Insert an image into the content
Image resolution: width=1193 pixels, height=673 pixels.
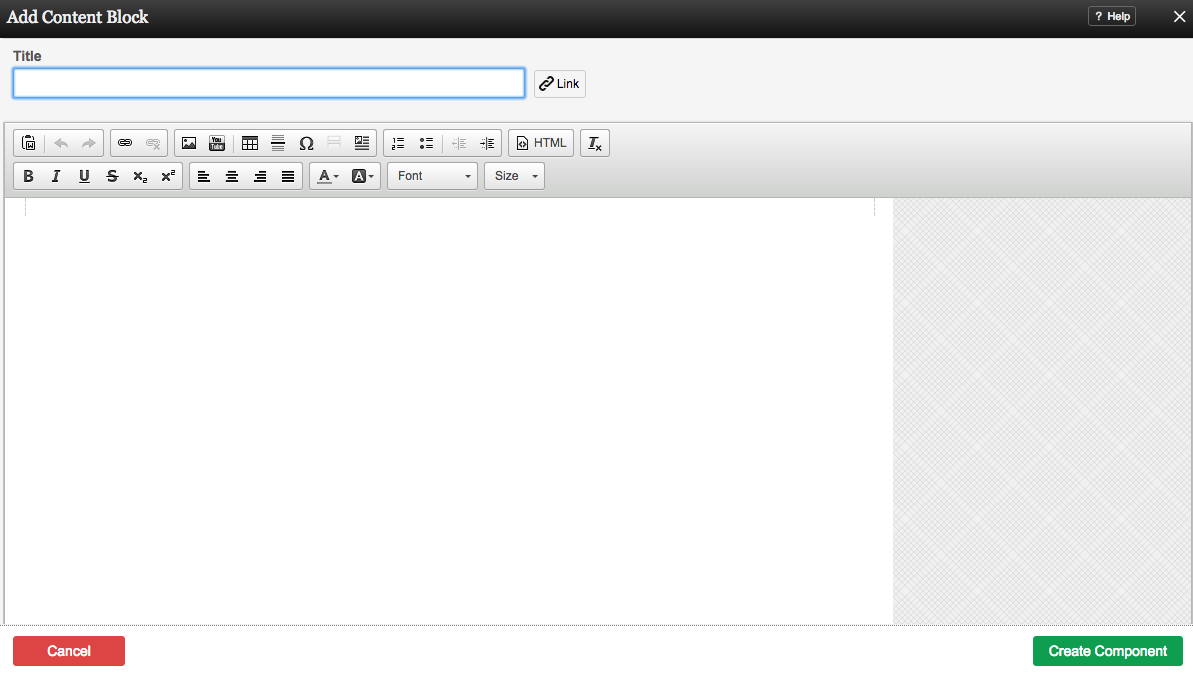[x=189, y=143]
